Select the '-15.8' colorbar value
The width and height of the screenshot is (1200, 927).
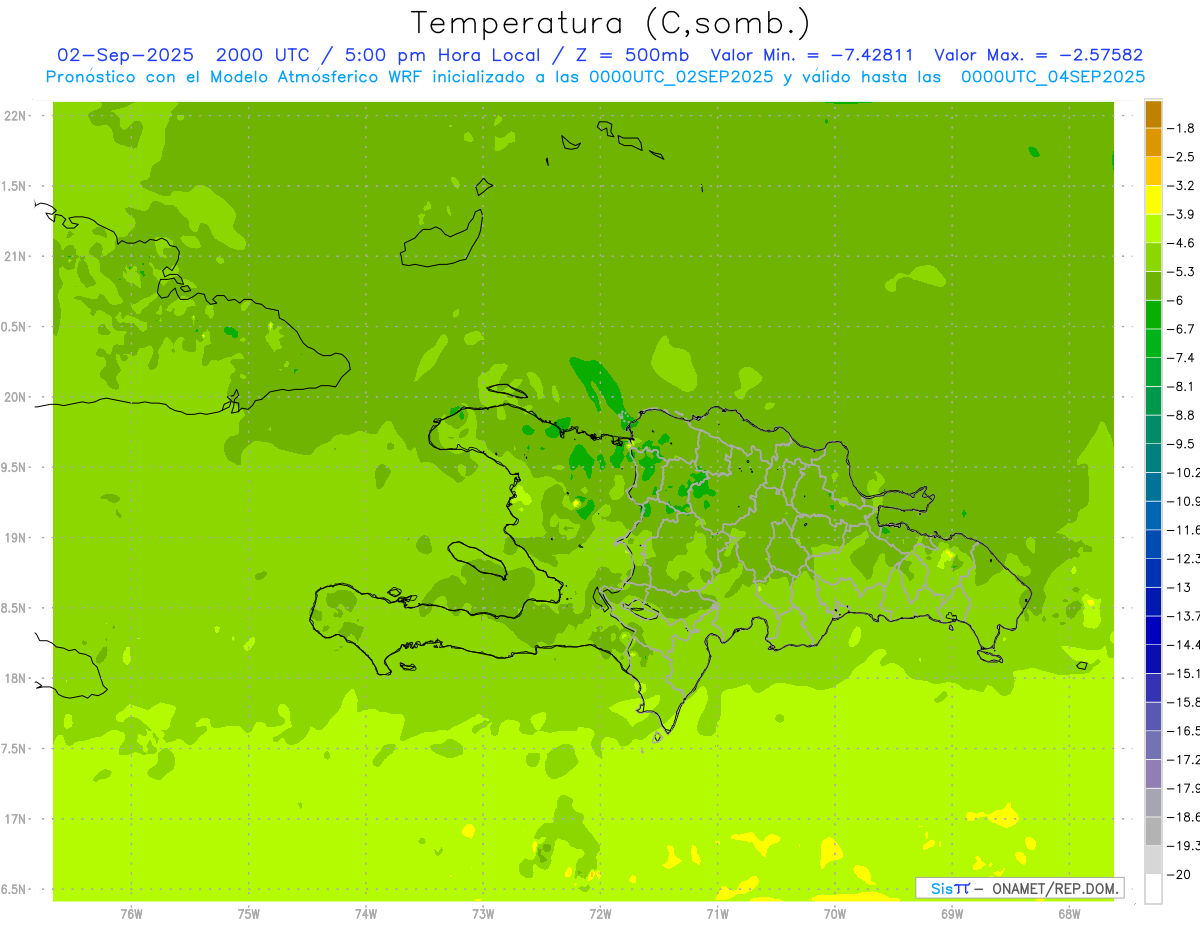coord(1183,703)
